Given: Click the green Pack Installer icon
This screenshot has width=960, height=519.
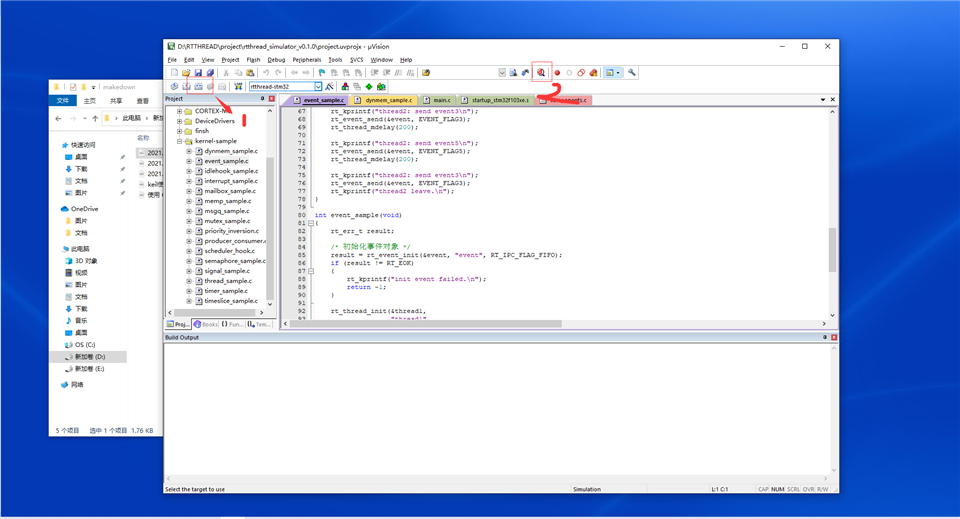Looking at the screenshot, I should [381, 86].
